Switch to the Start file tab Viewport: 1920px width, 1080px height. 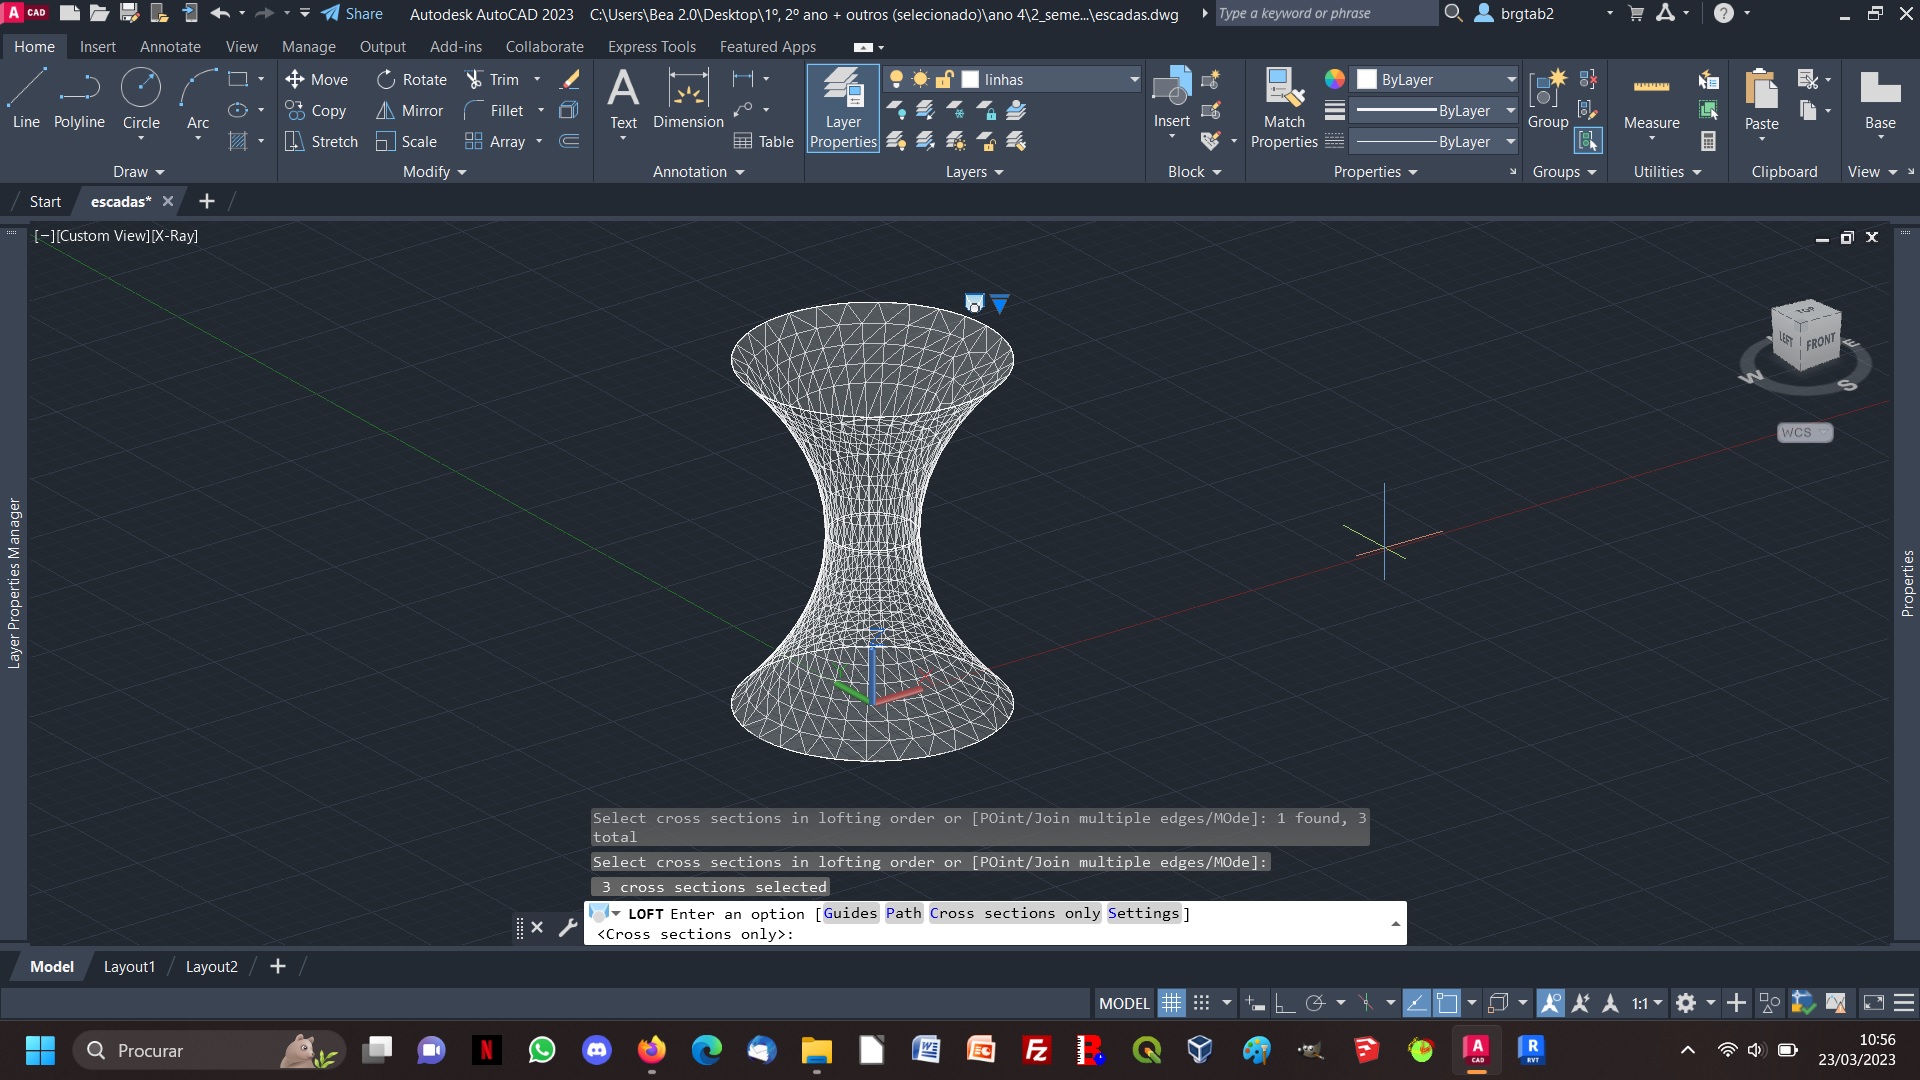(x=45, y=201)
